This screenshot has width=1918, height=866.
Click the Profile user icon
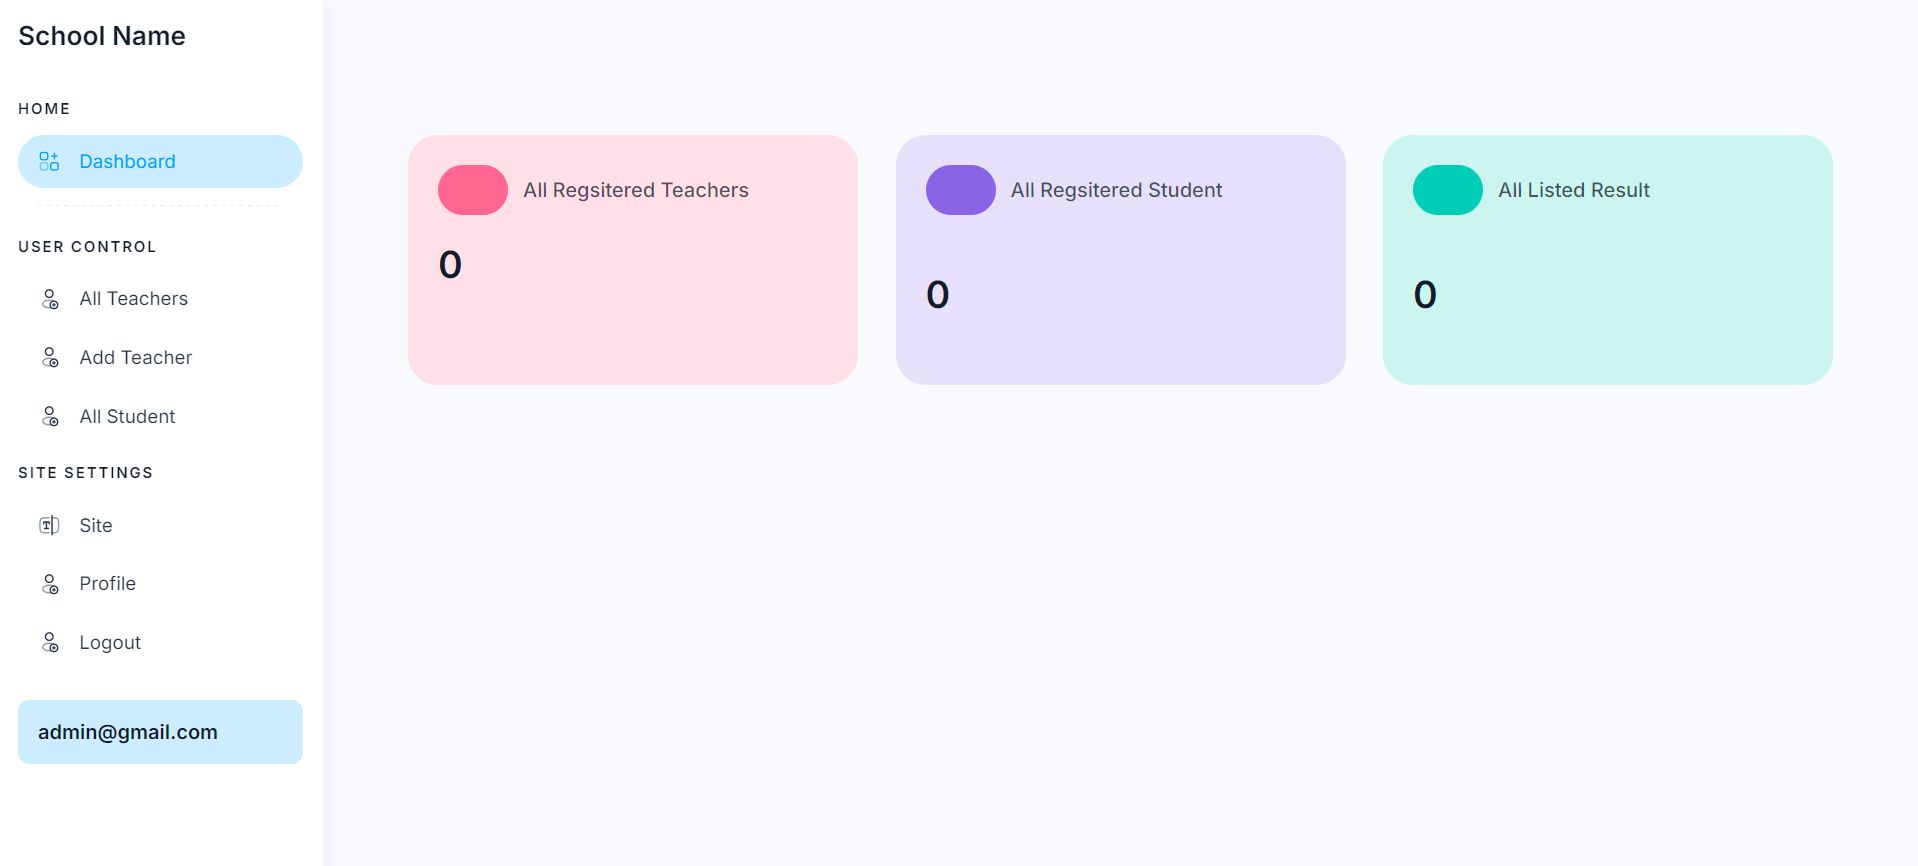(50, 584)
